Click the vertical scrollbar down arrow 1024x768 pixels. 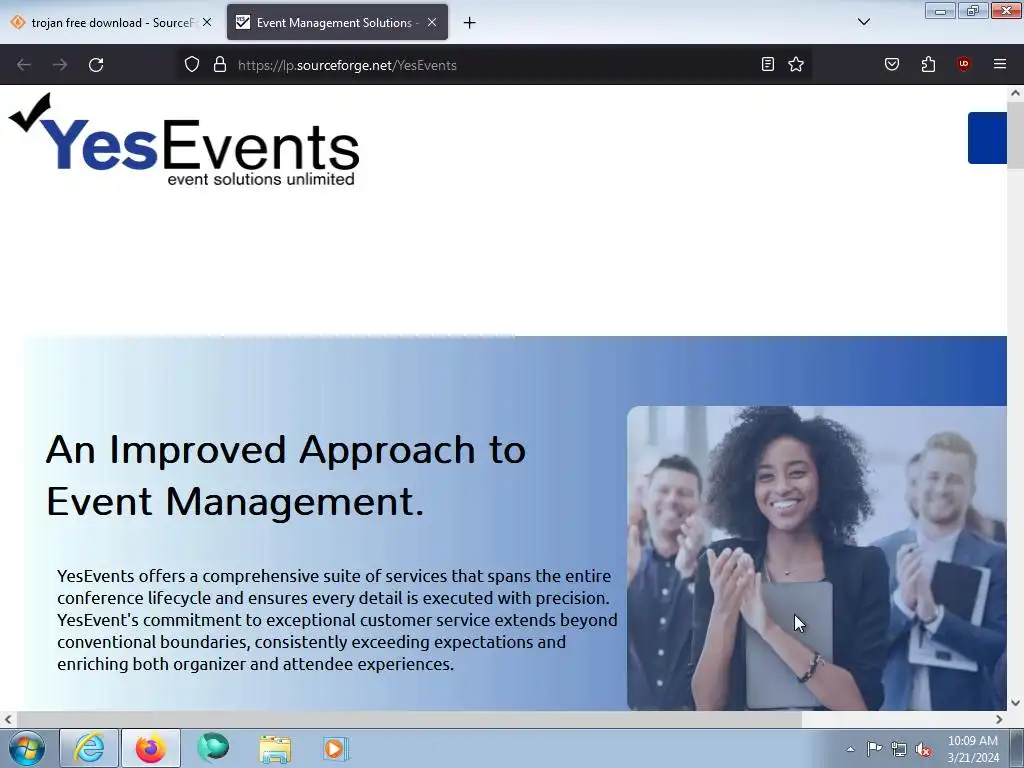1015,703
